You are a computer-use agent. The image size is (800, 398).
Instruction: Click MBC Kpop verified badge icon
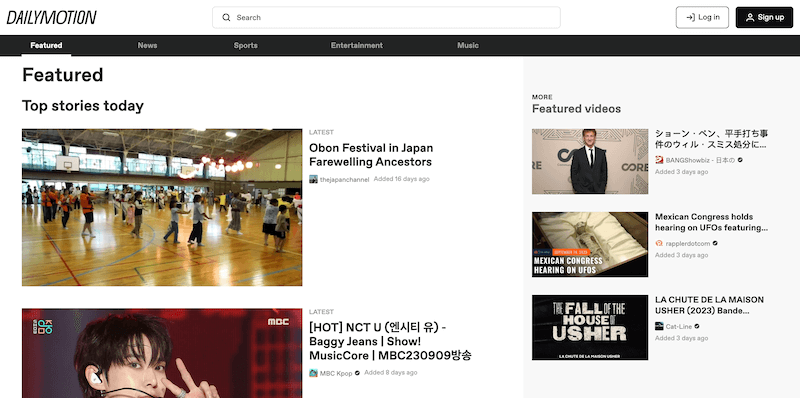pos(357,373)
